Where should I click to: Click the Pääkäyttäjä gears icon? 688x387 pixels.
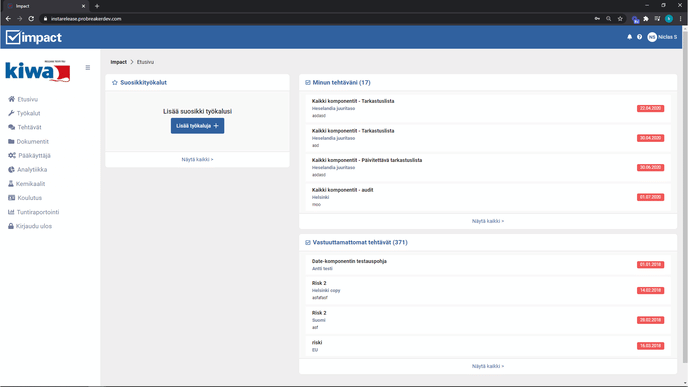tap(12, 155)
